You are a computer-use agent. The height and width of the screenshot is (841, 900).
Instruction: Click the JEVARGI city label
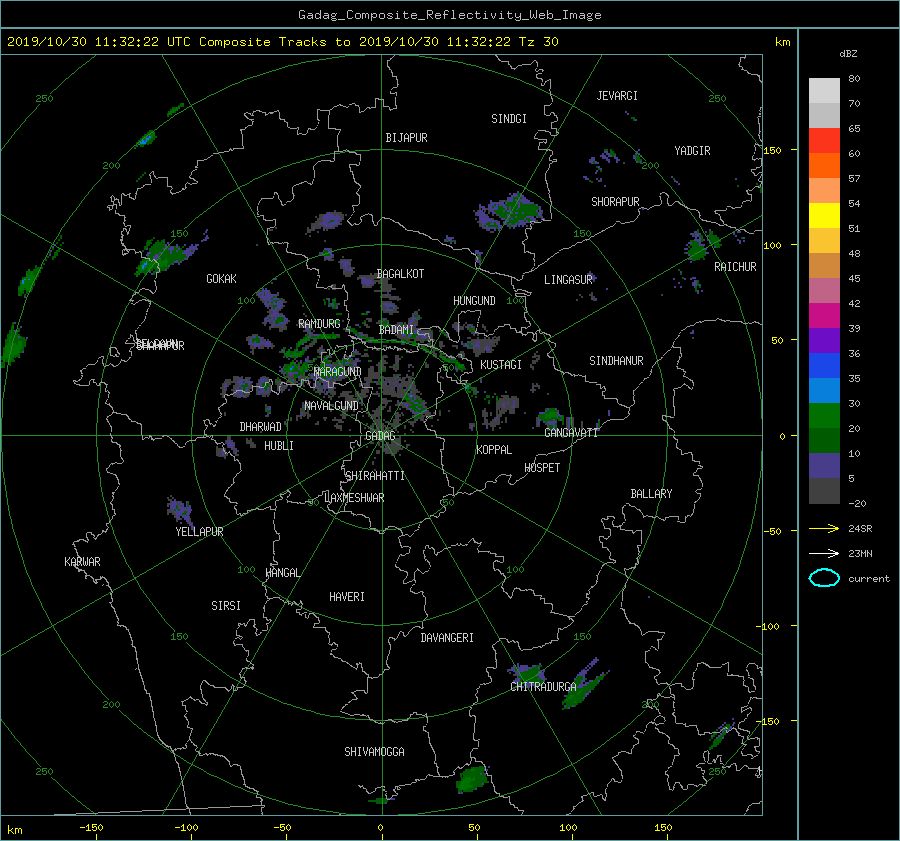pyautogui.click(x=617, y=96)
